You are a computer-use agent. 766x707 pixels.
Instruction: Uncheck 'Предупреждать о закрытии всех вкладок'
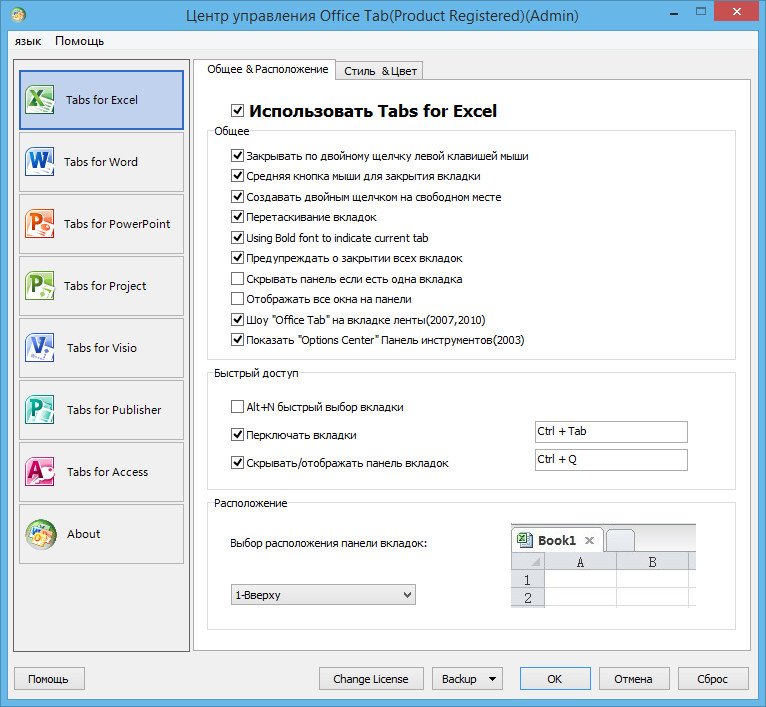coord(237,258)
